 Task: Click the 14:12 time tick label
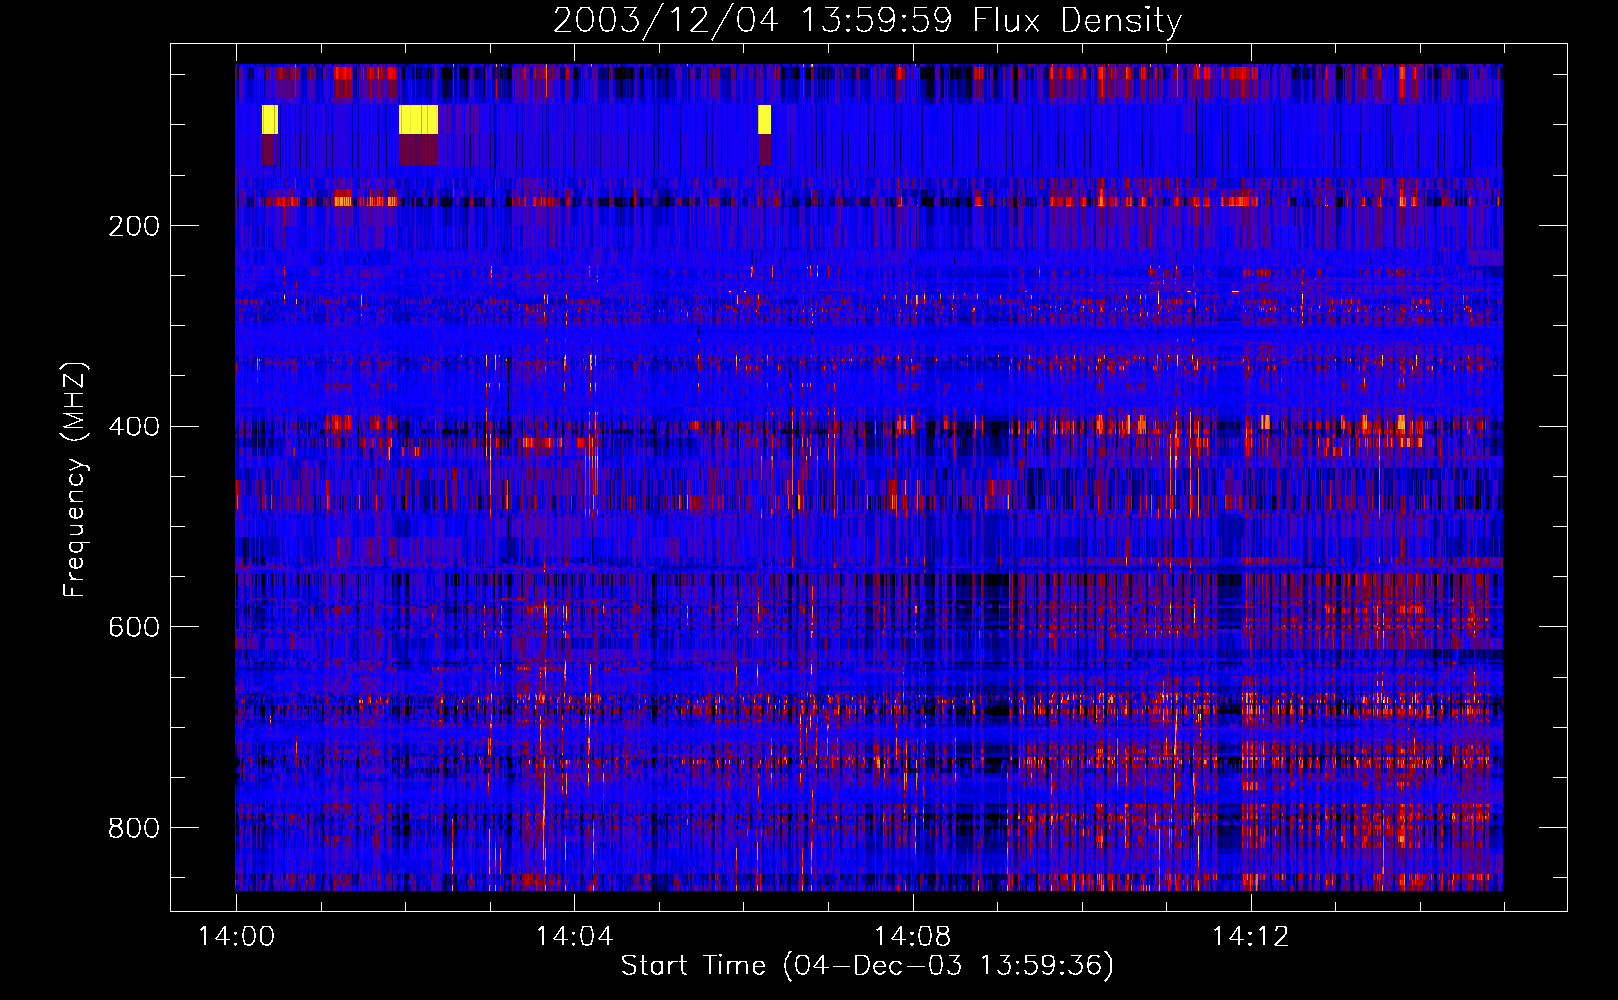coord(1250,936)
